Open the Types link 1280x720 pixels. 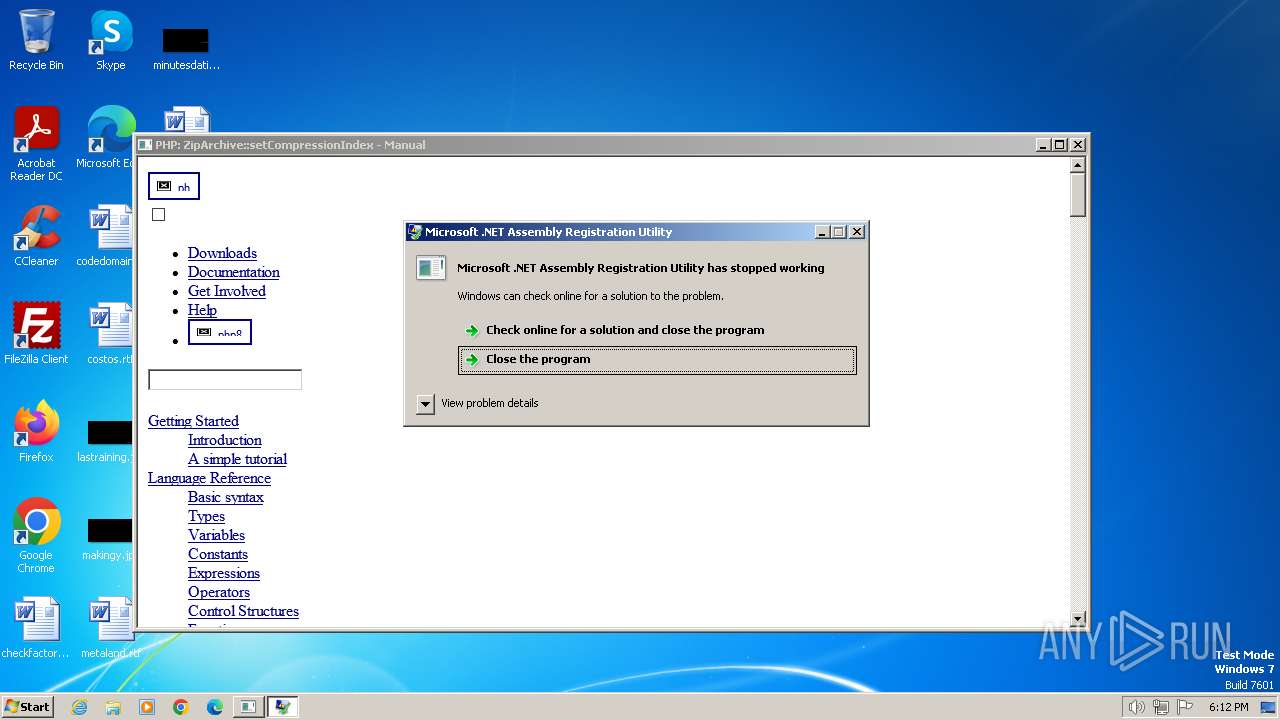tap(206, 516)
